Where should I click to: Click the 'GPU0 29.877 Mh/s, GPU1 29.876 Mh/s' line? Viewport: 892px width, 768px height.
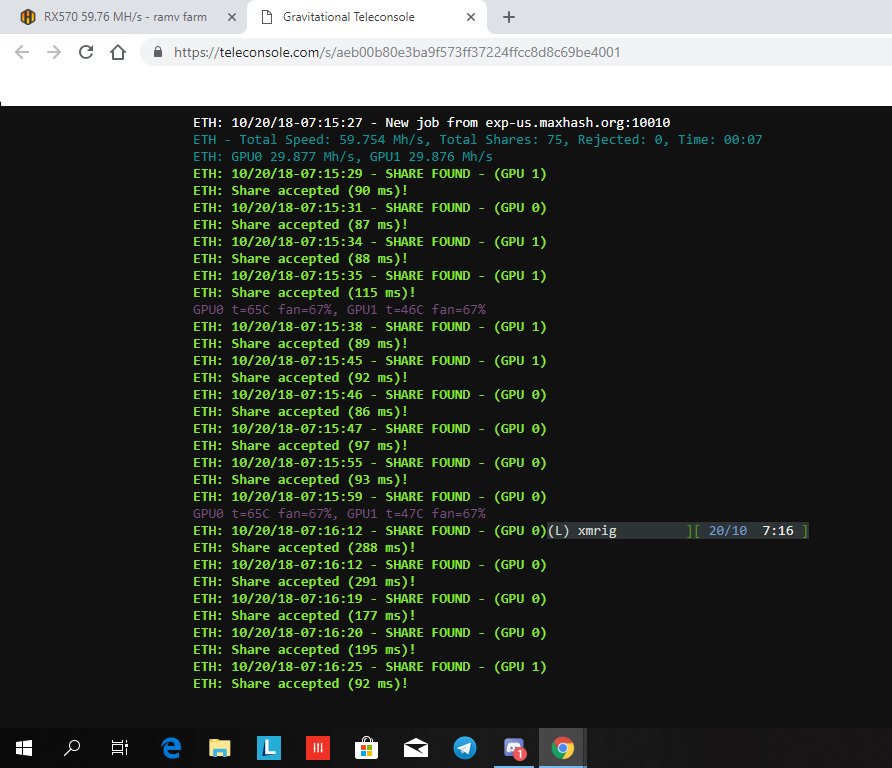tap(342, 156)
